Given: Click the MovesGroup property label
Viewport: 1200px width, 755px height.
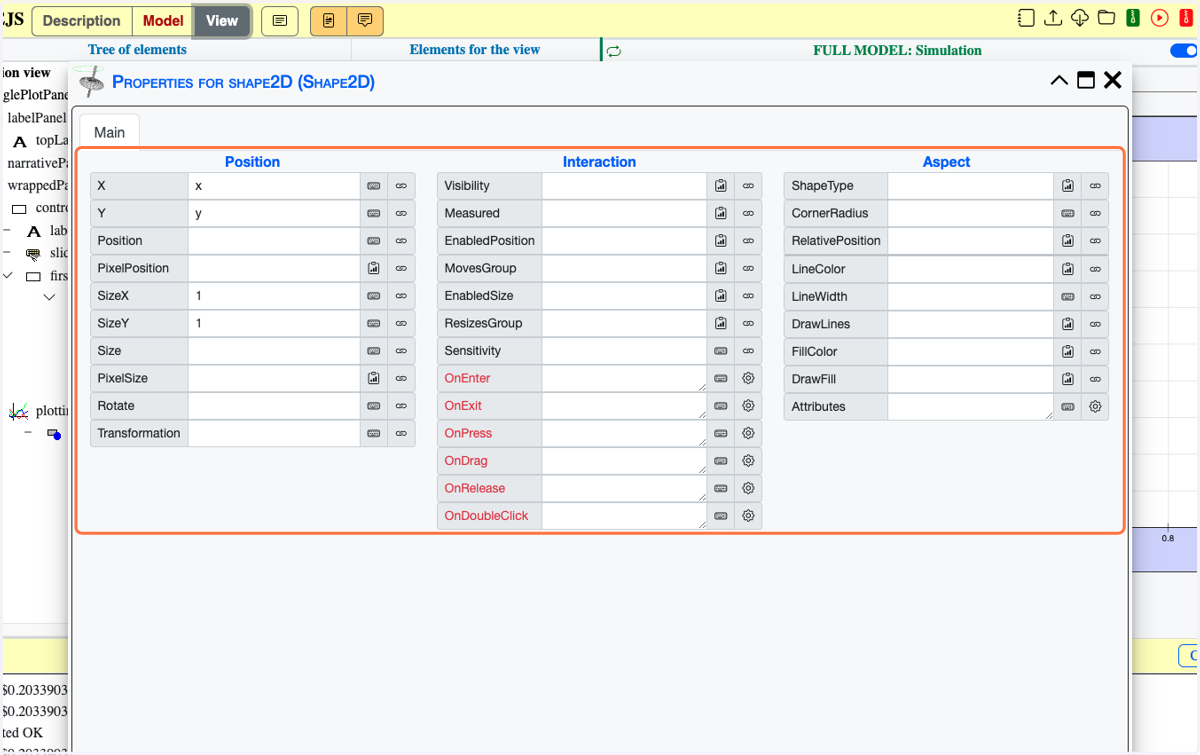Looking at the screenshot, I should pyautogui.click(x=480, y=268).
